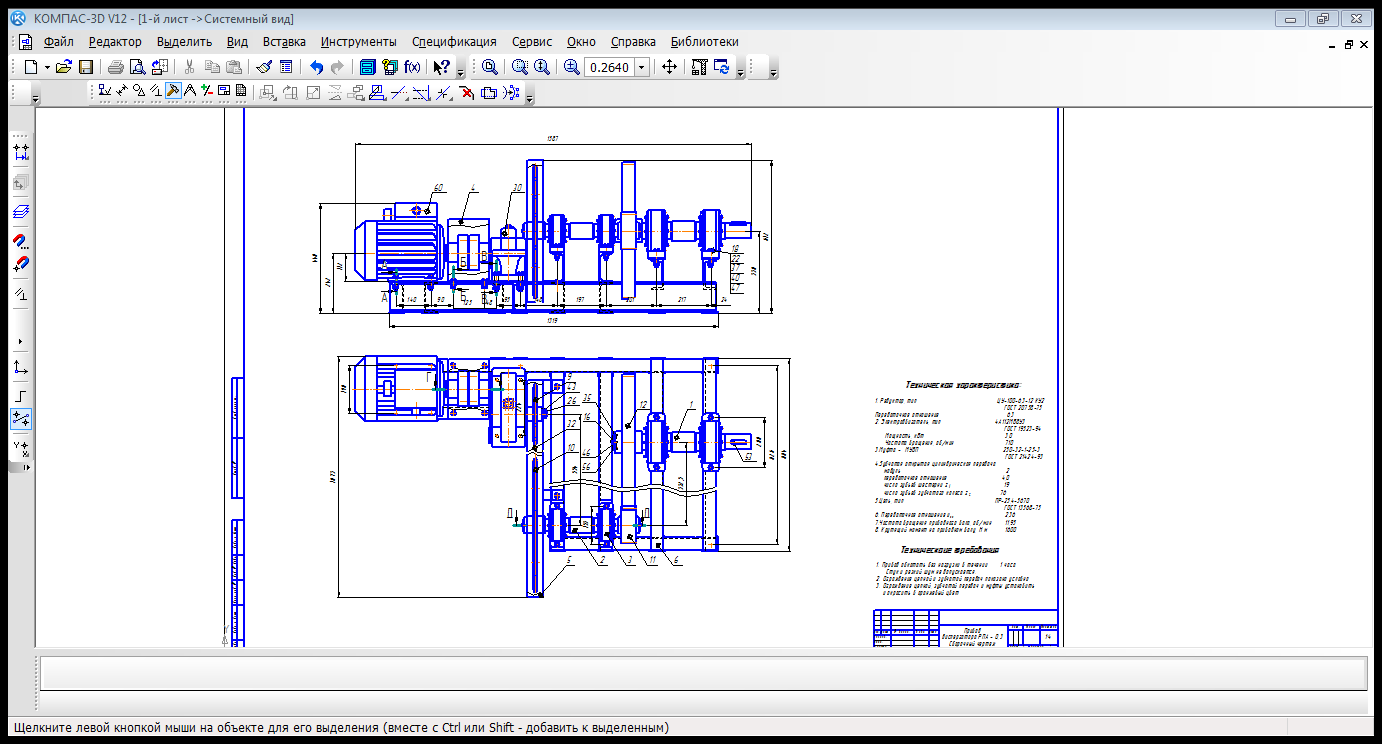Select the Measurement compass panel icon

189,91
